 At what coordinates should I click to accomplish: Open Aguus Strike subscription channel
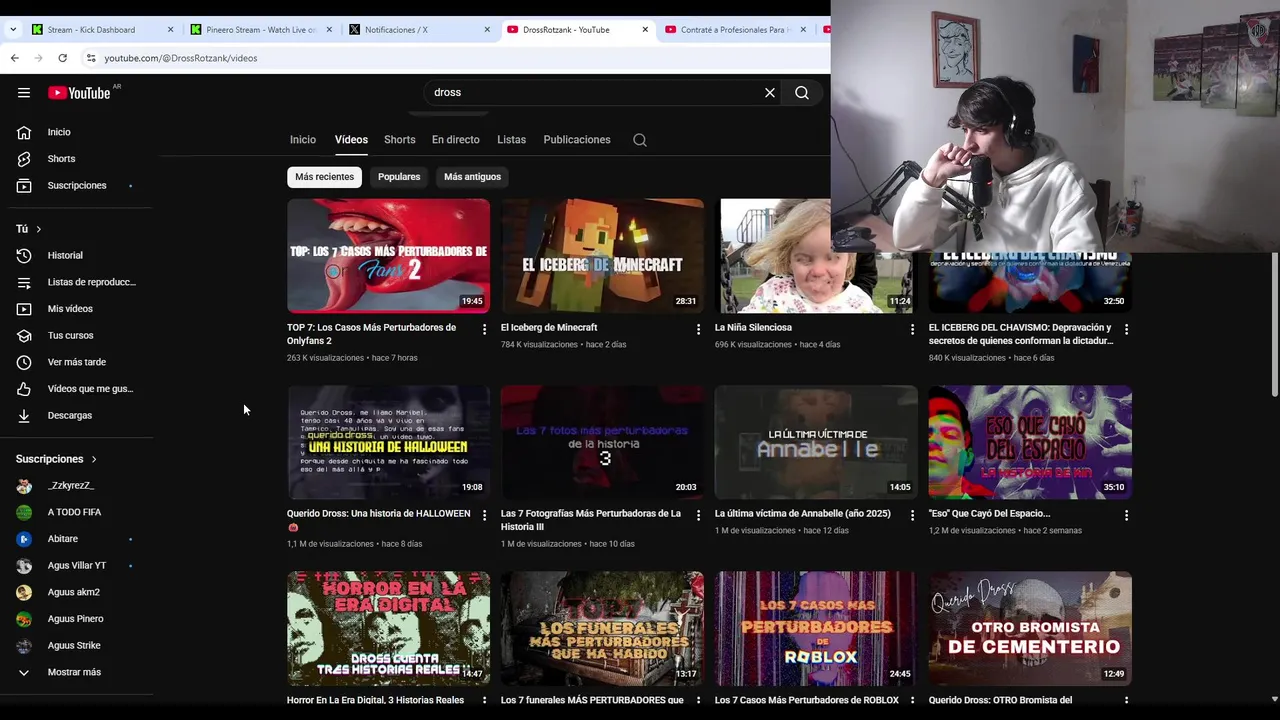76,646
